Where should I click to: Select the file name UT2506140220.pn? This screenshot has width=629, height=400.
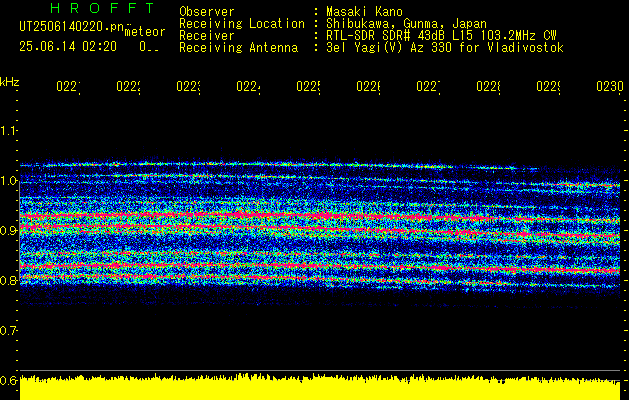point(71,27)
